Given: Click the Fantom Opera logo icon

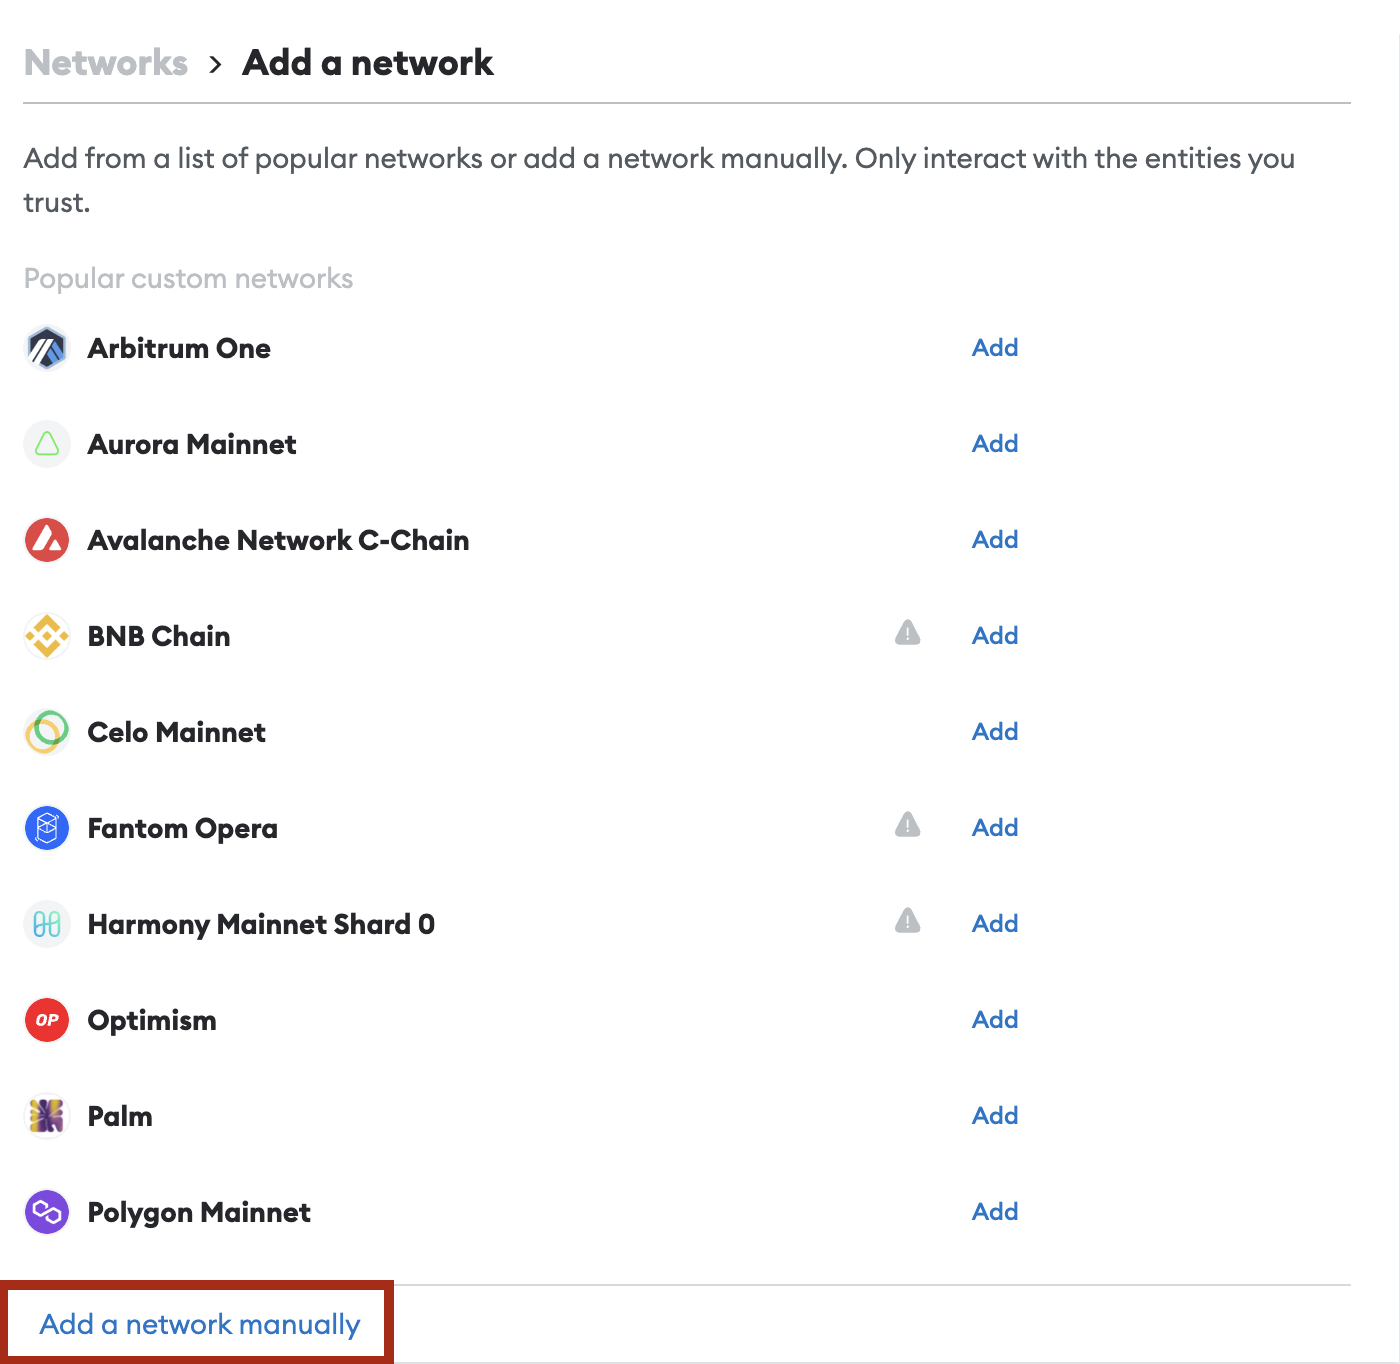Looking at the screenshot, I should point(47,828).
